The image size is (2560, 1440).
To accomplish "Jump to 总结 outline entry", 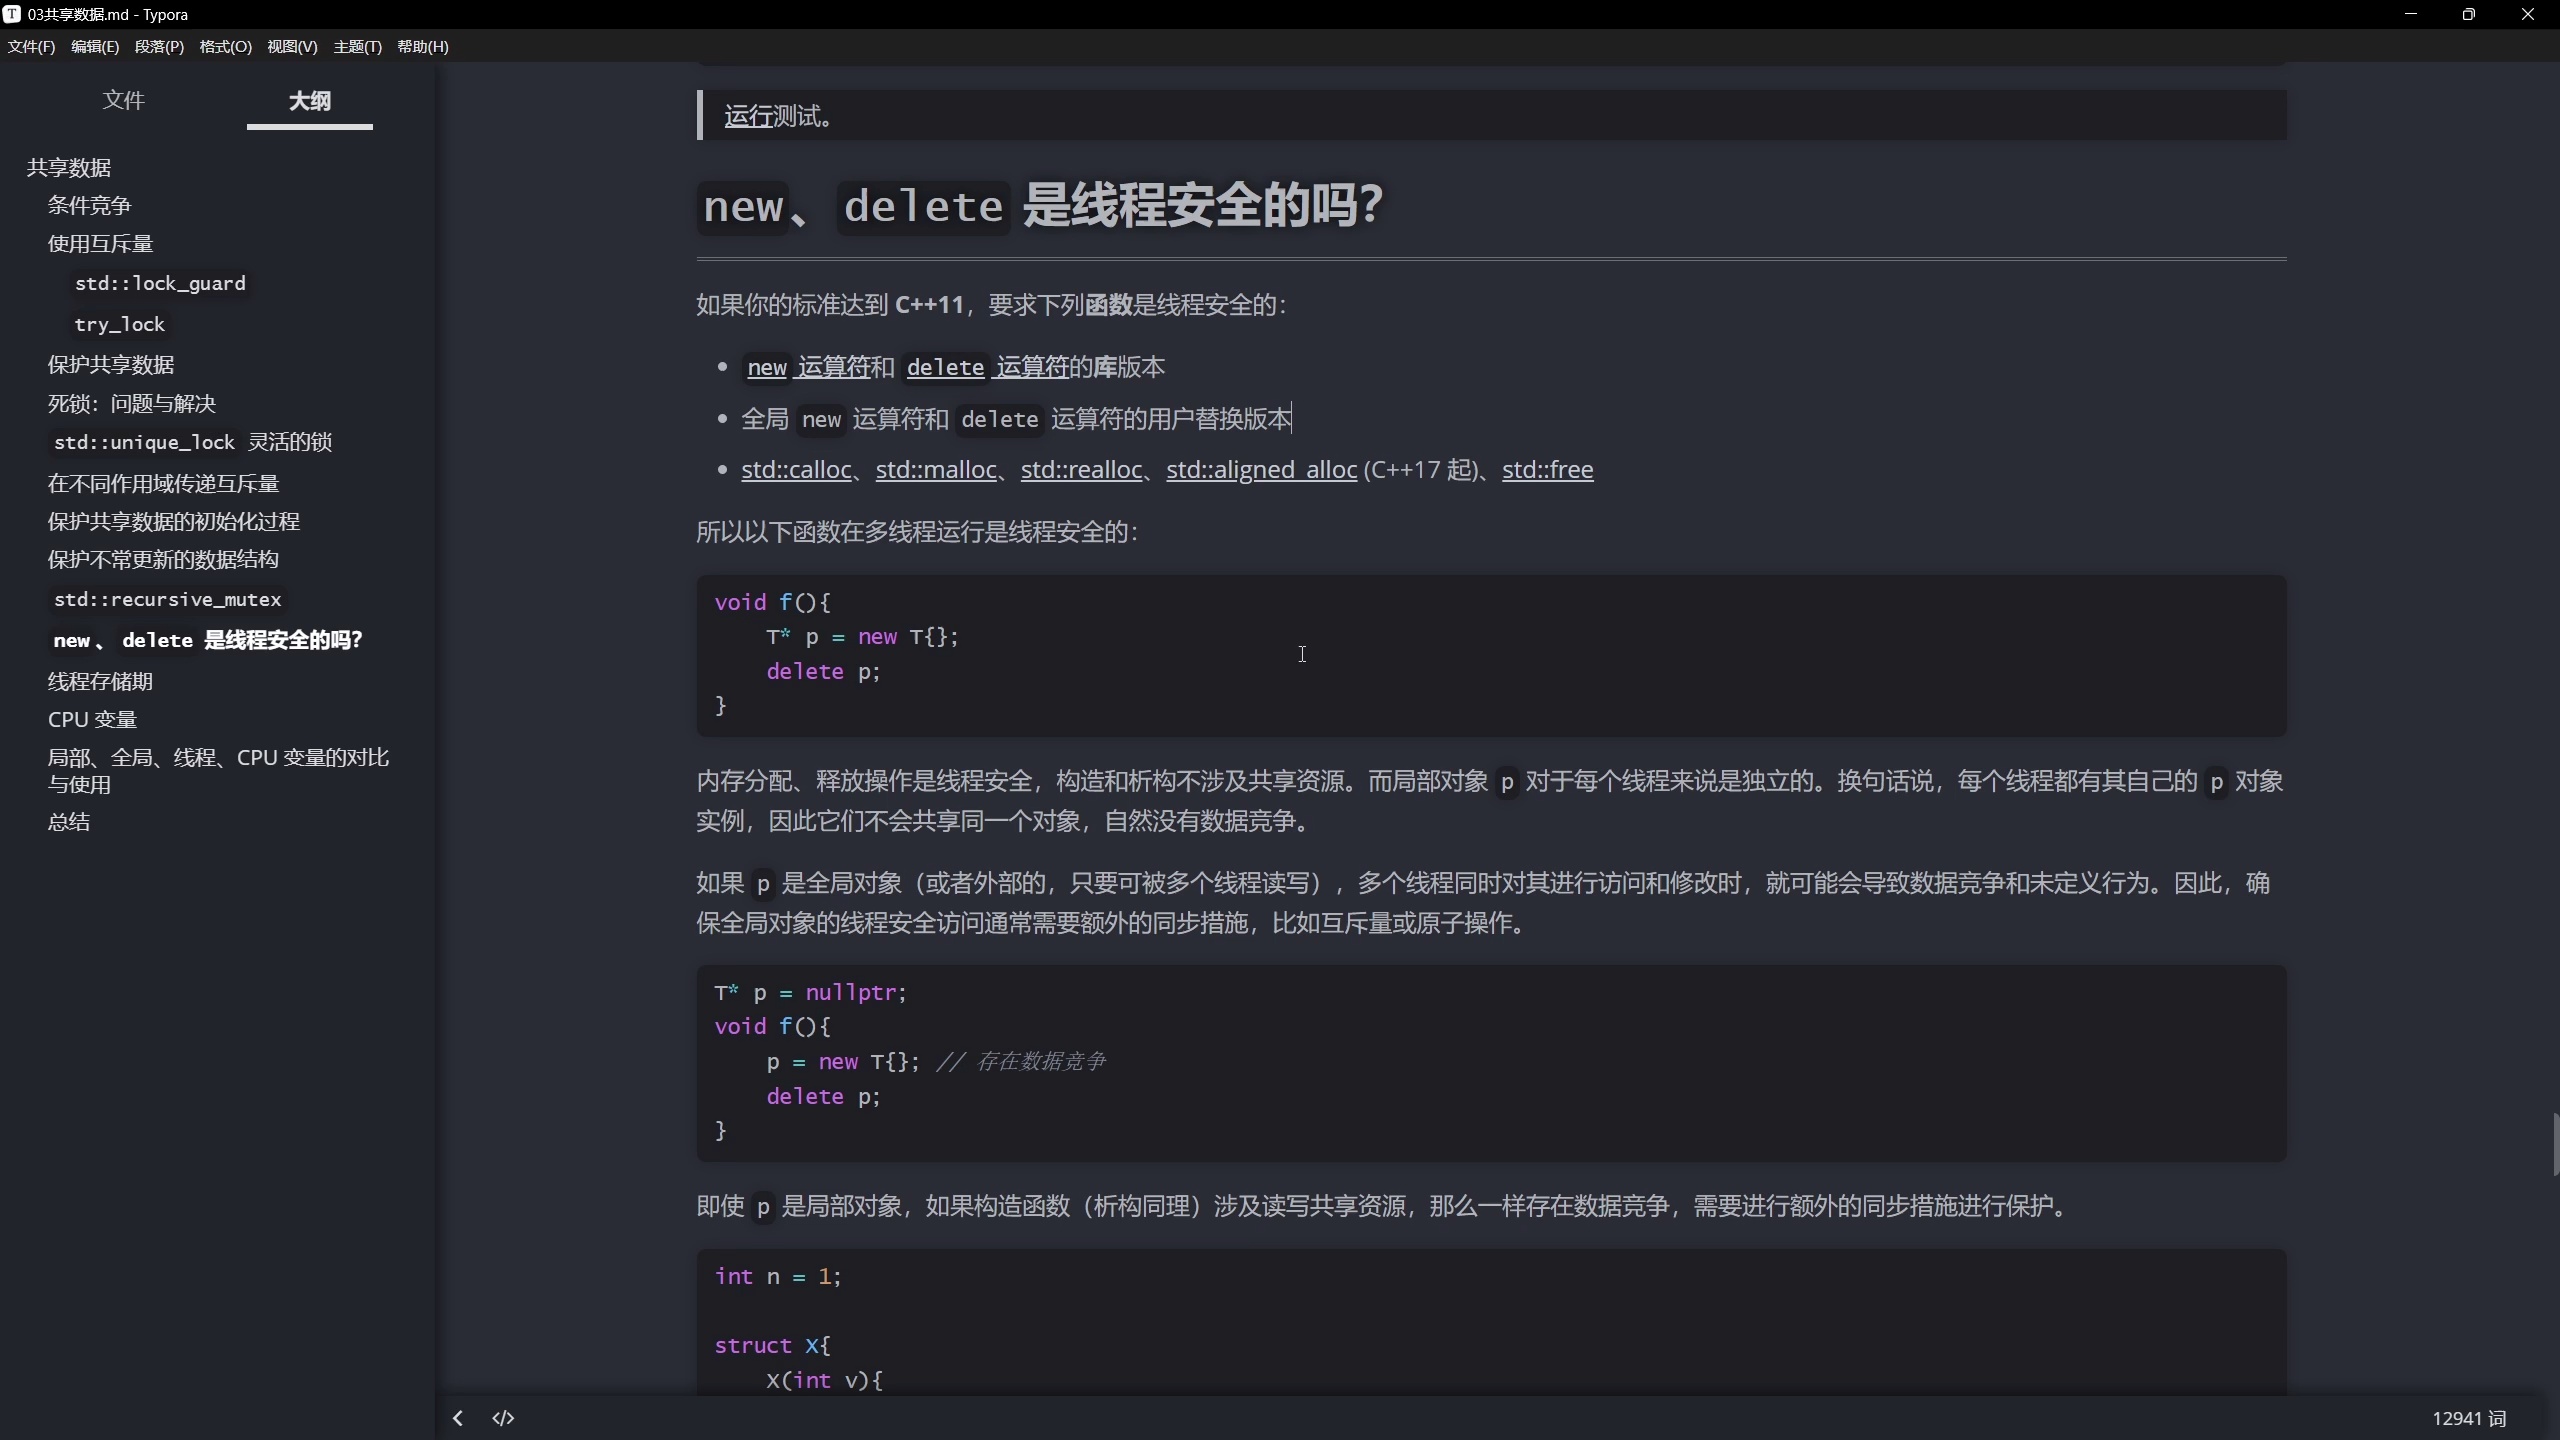I will click(x=69, y=821).
